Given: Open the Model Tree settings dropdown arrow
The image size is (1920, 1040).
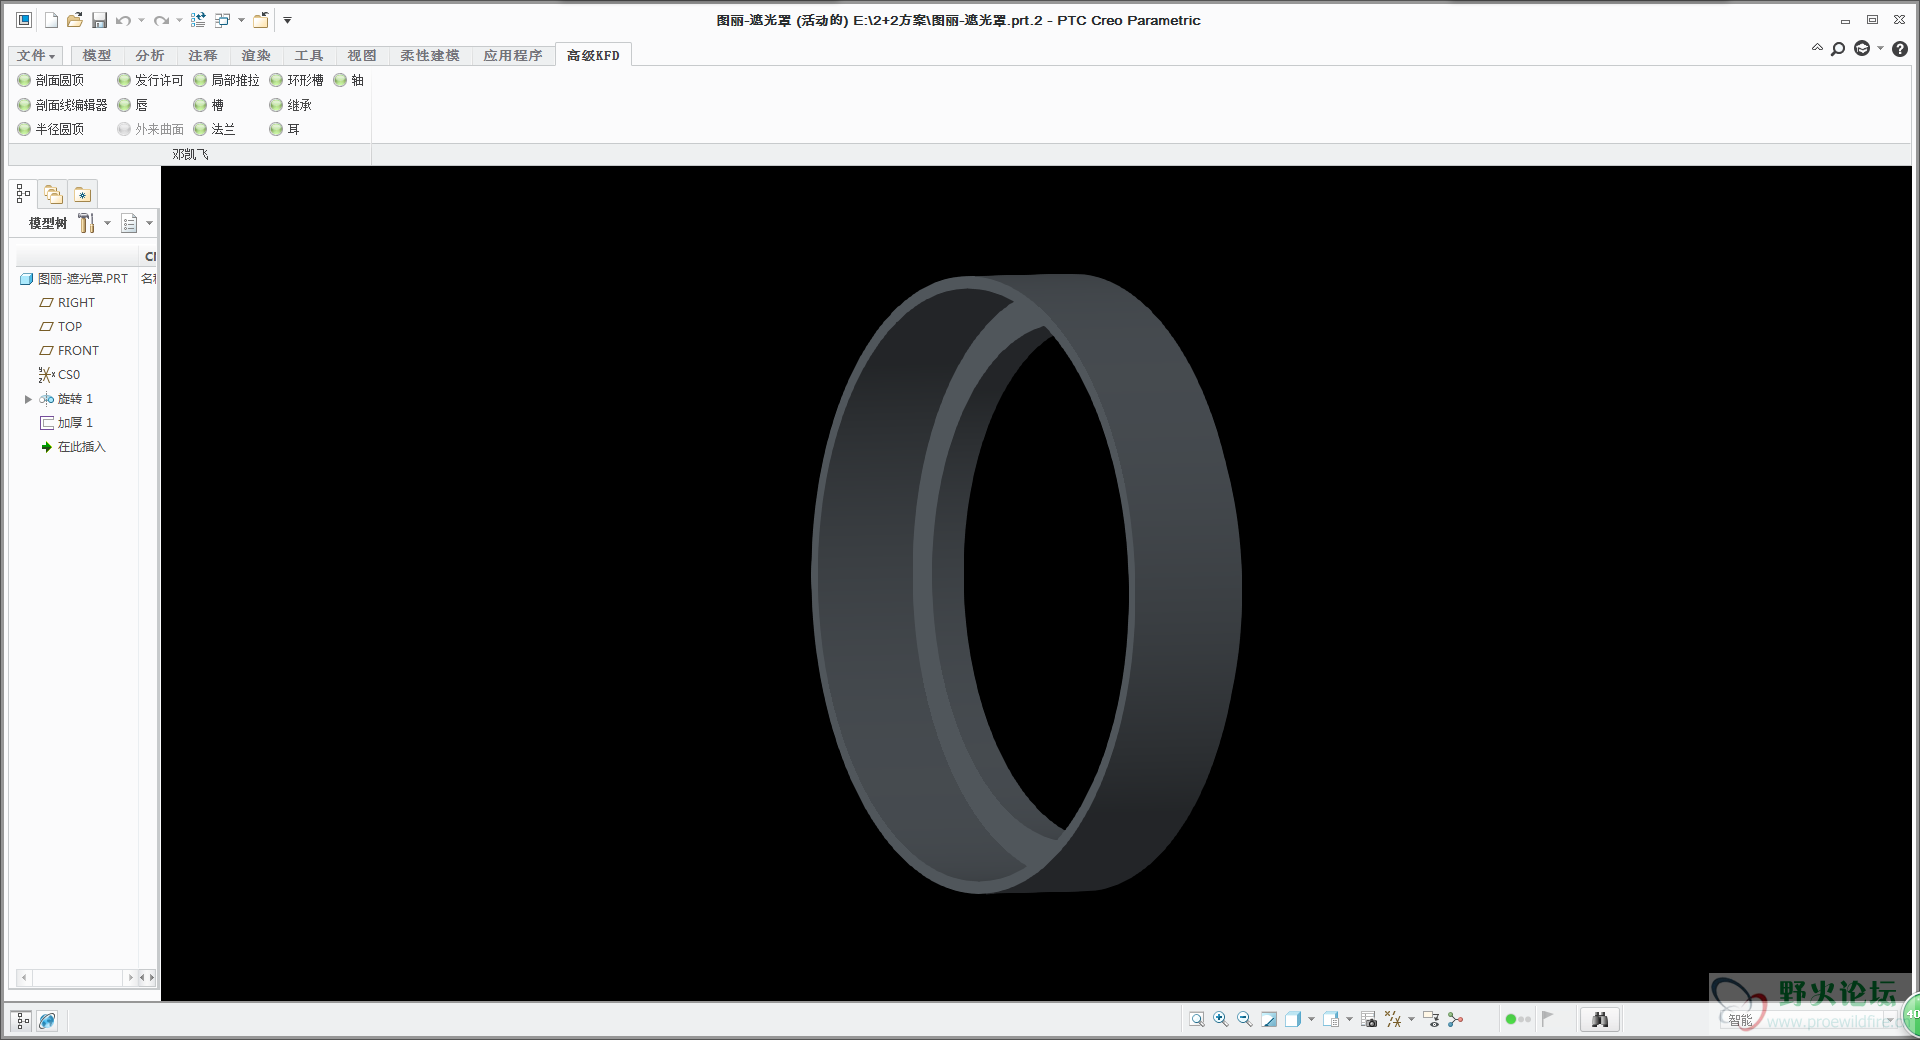Looking at the screenshot, I should [107, 223].
